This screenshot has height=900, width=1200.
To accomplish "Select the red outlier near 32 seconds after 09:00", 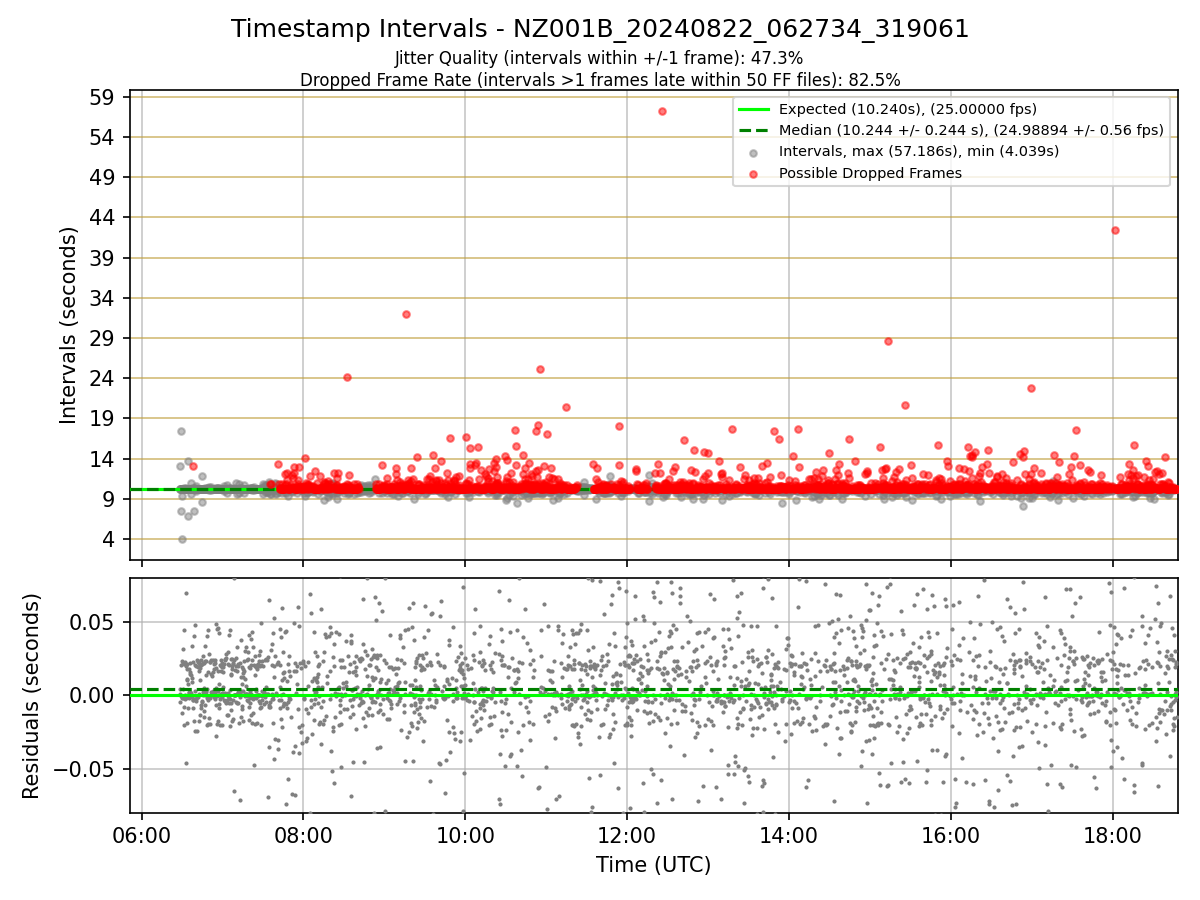I will click(406, 314).
